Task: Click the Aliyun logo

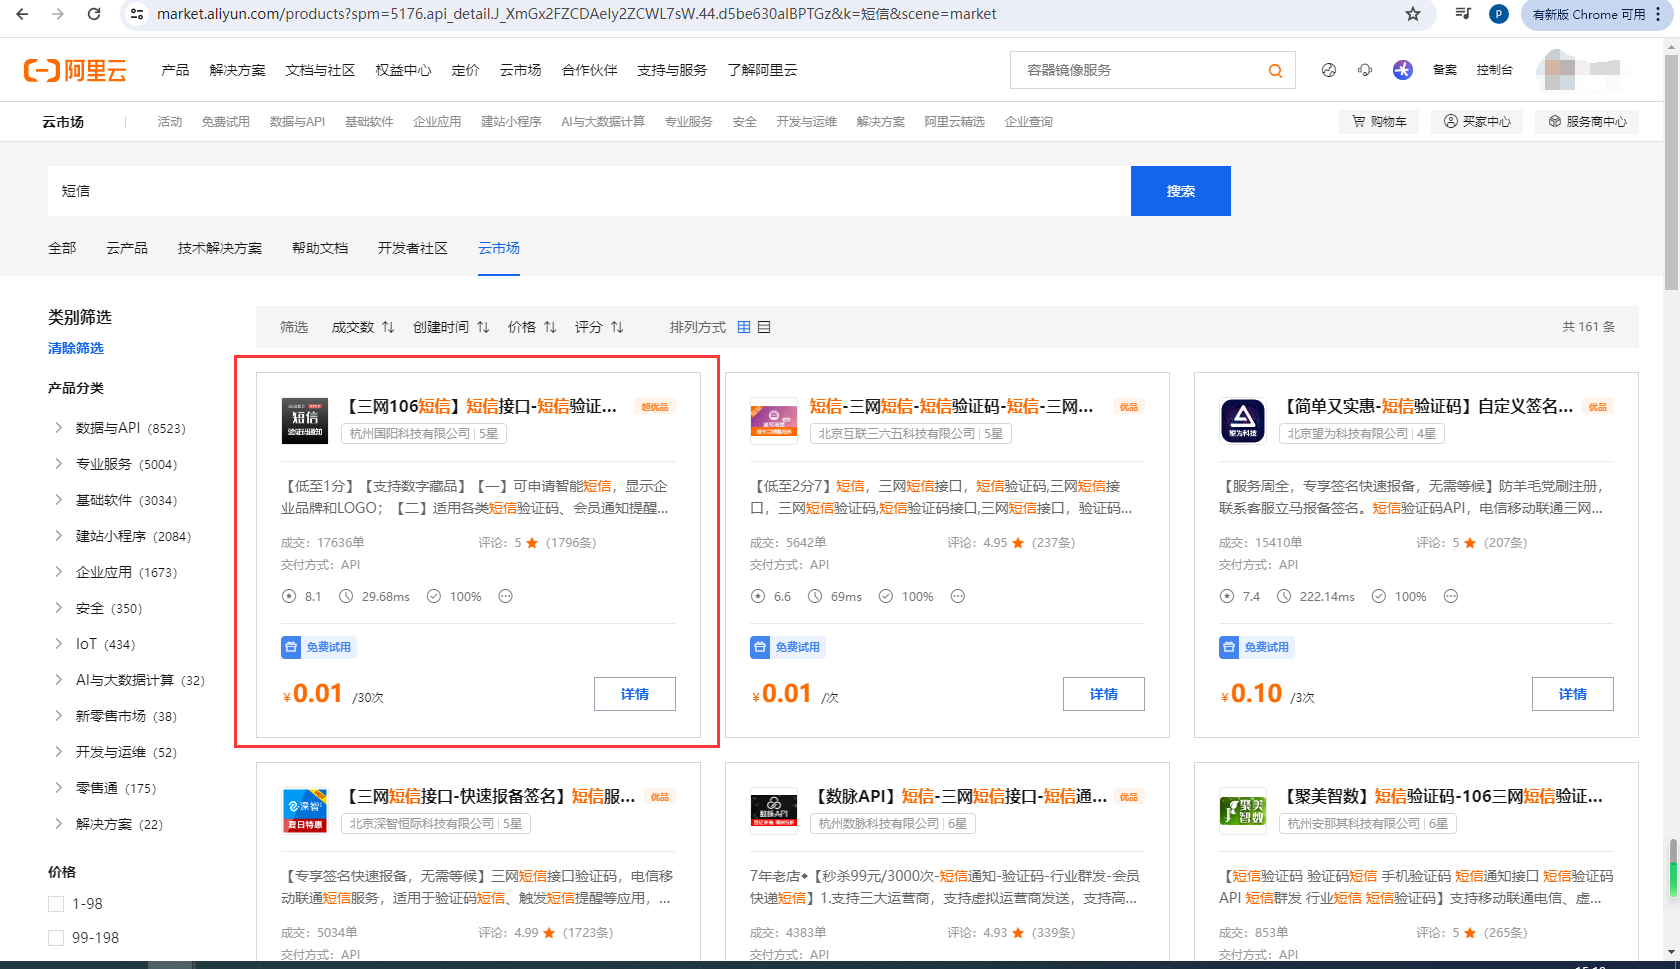Action: (75, 70)
